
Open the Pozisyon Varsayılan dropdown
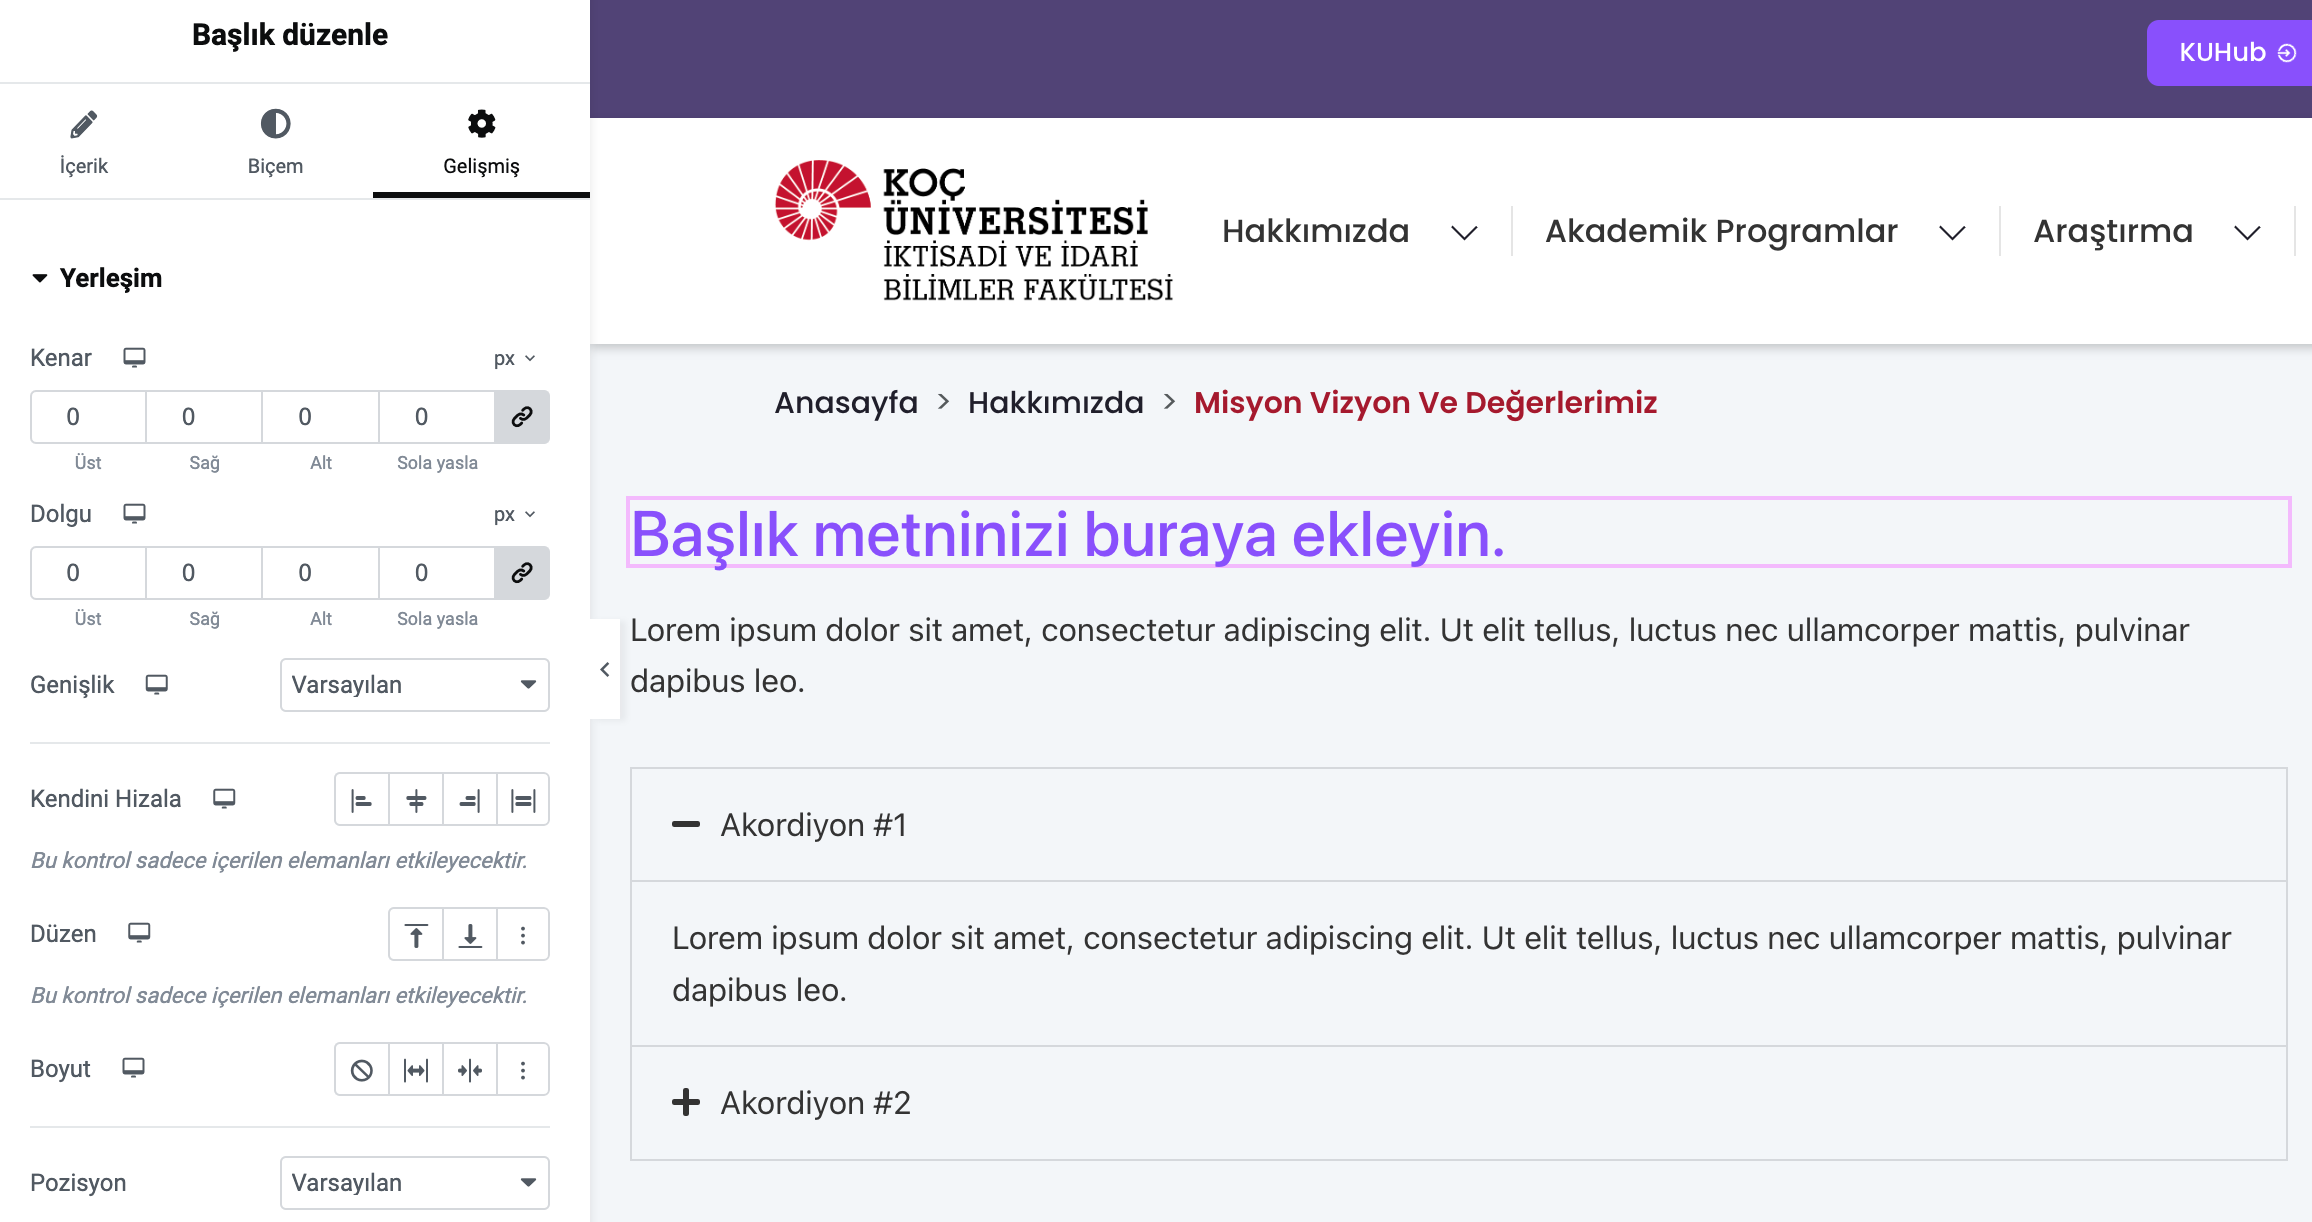(414, 1183)
